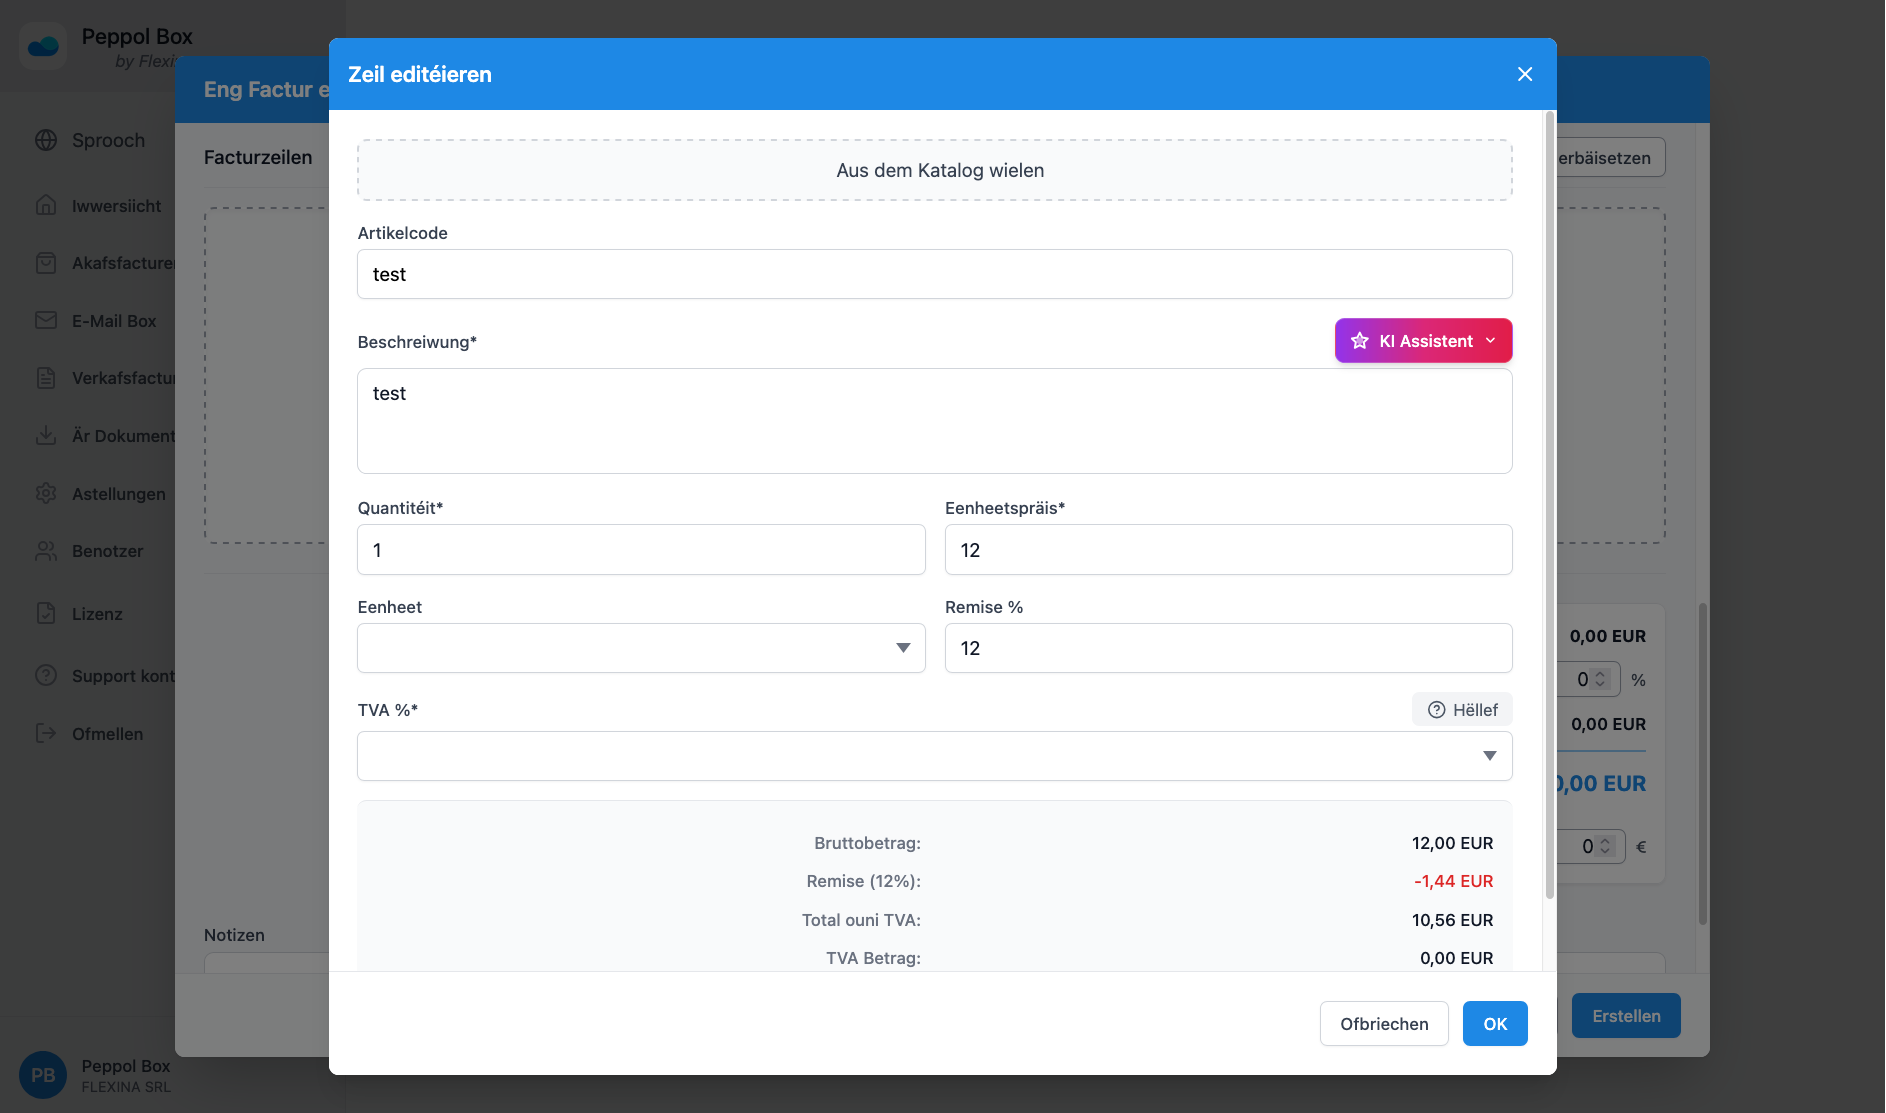Click the Support kont question mark icon

click(x=46, y=675)
